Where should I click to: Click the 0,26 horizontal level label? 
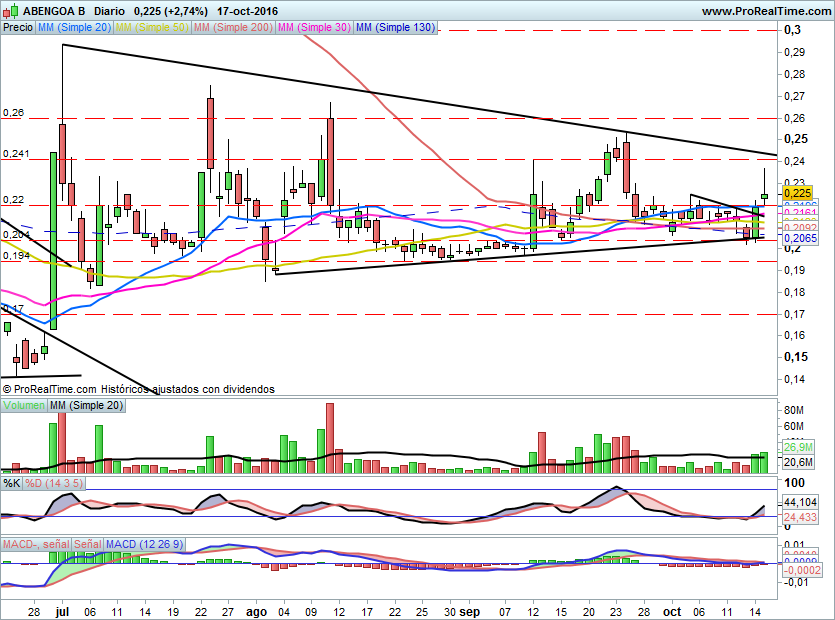[13, 113]
